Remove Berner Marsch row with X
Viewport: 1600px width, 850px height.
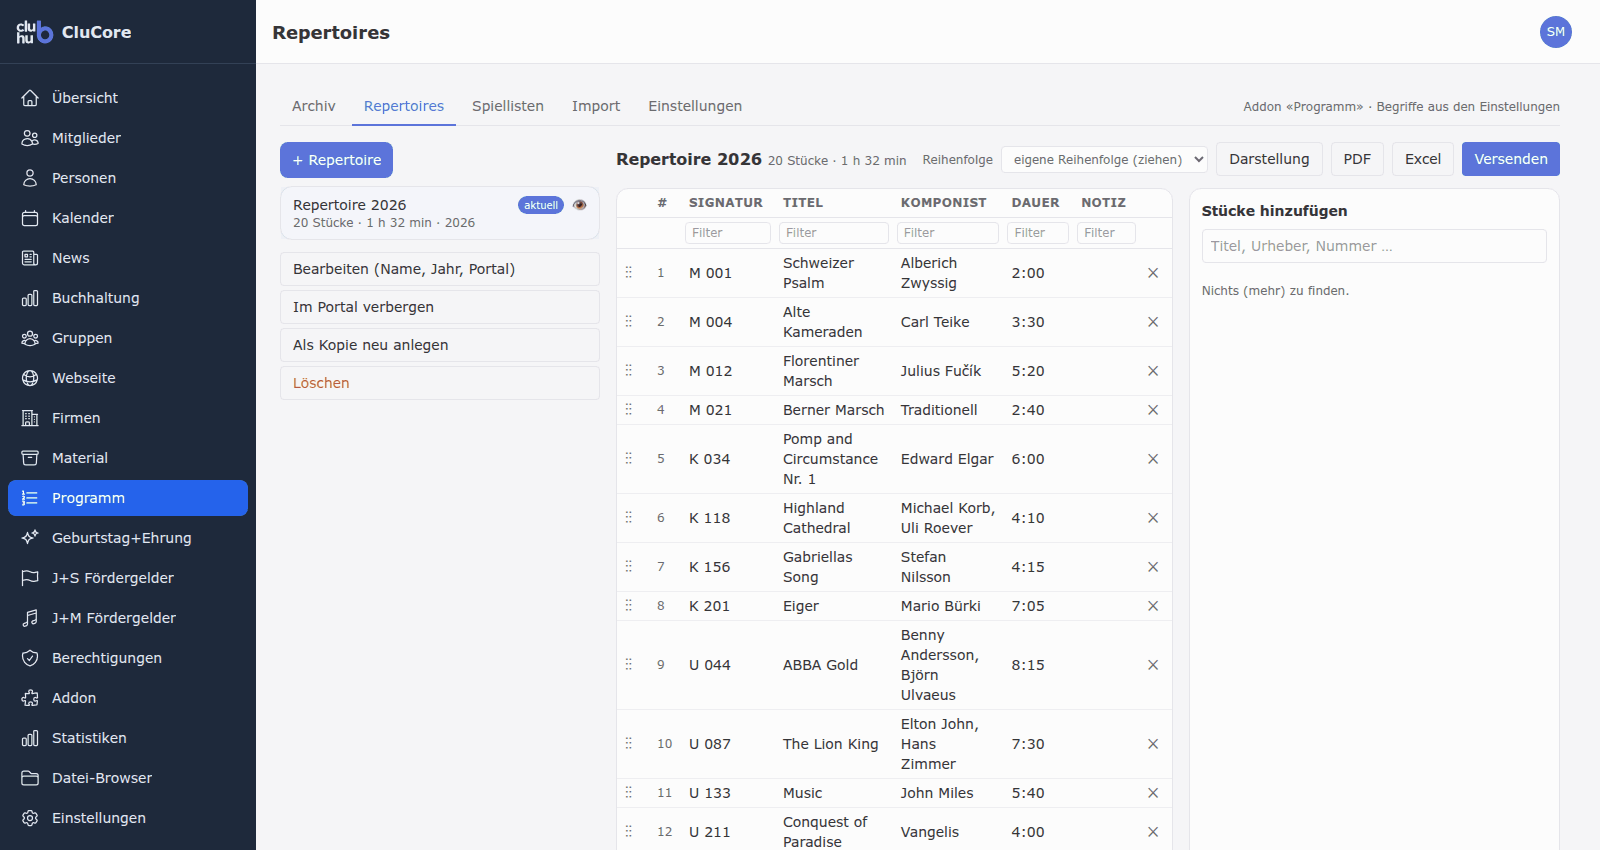pos(1153,410)
